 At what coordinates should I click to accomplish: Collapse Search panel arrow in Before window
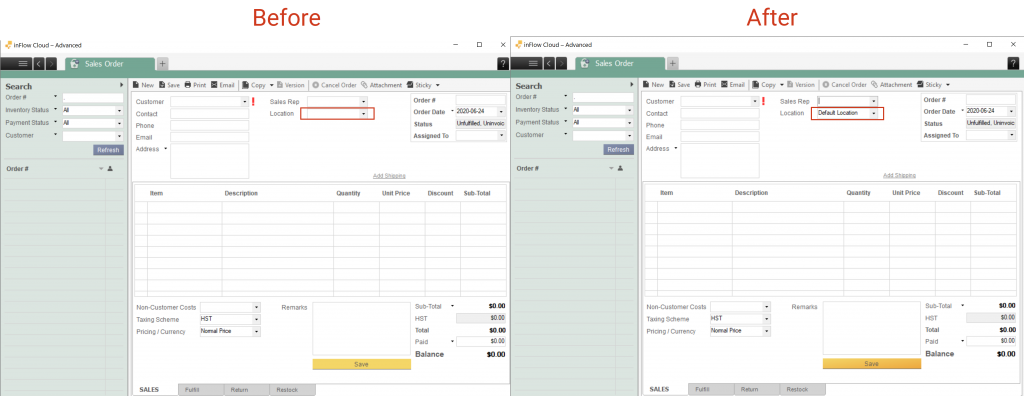(x=121, y=86)
